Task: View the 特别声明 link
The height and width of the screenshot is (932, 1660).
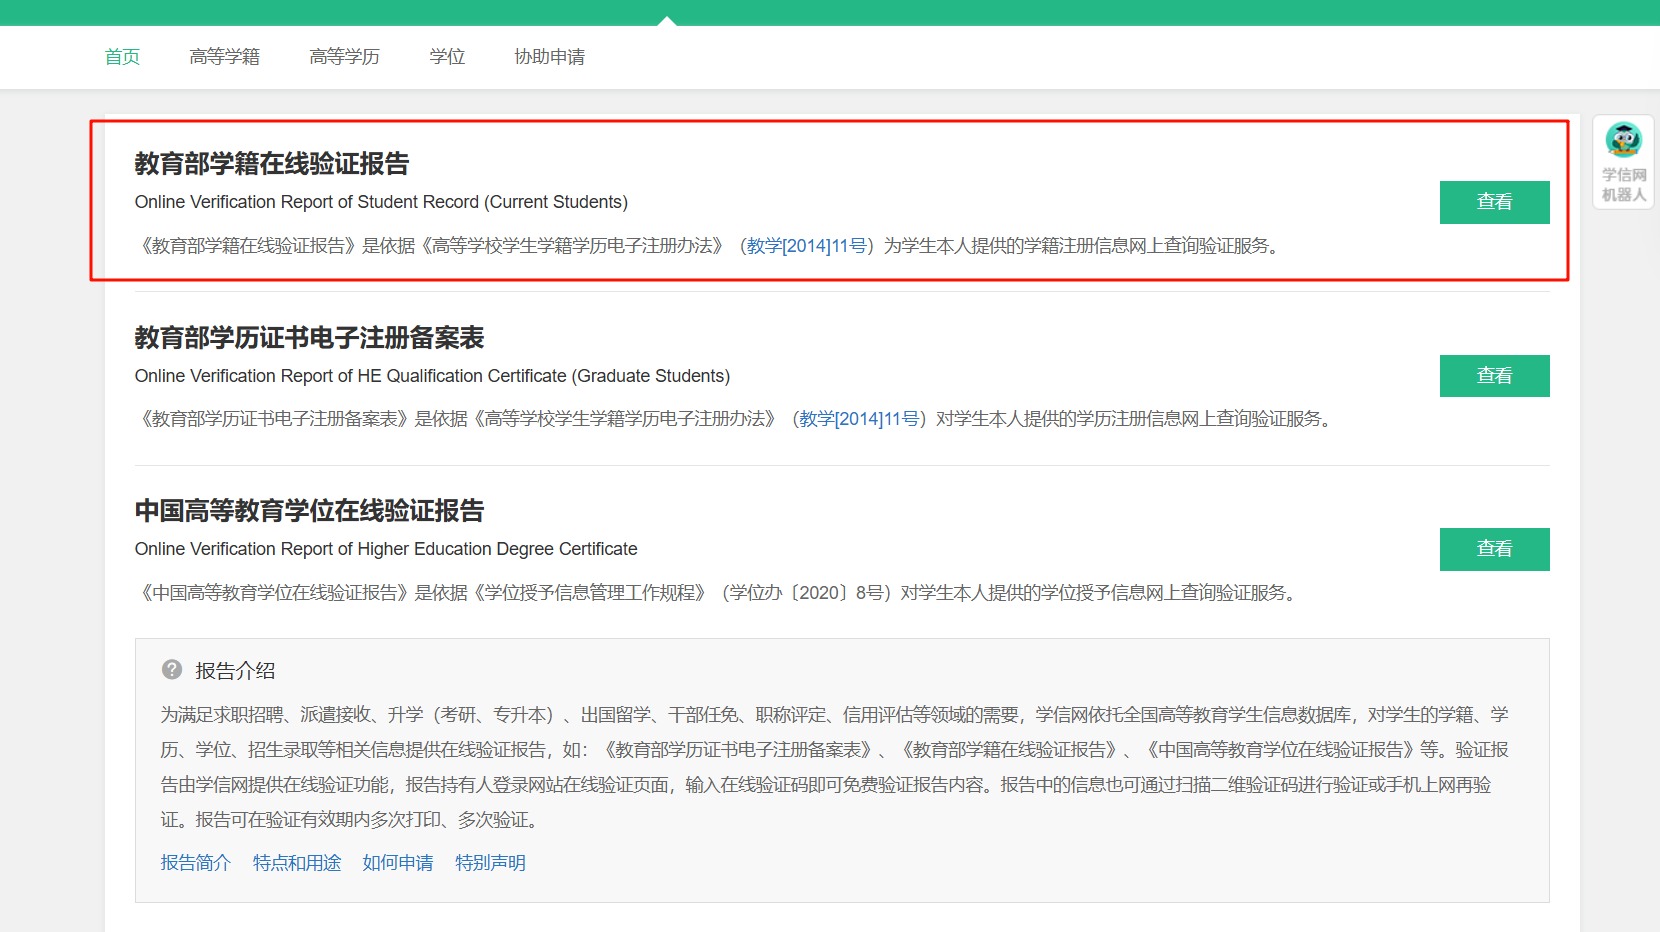Action: pyautogui.click(x=490, y=863)
